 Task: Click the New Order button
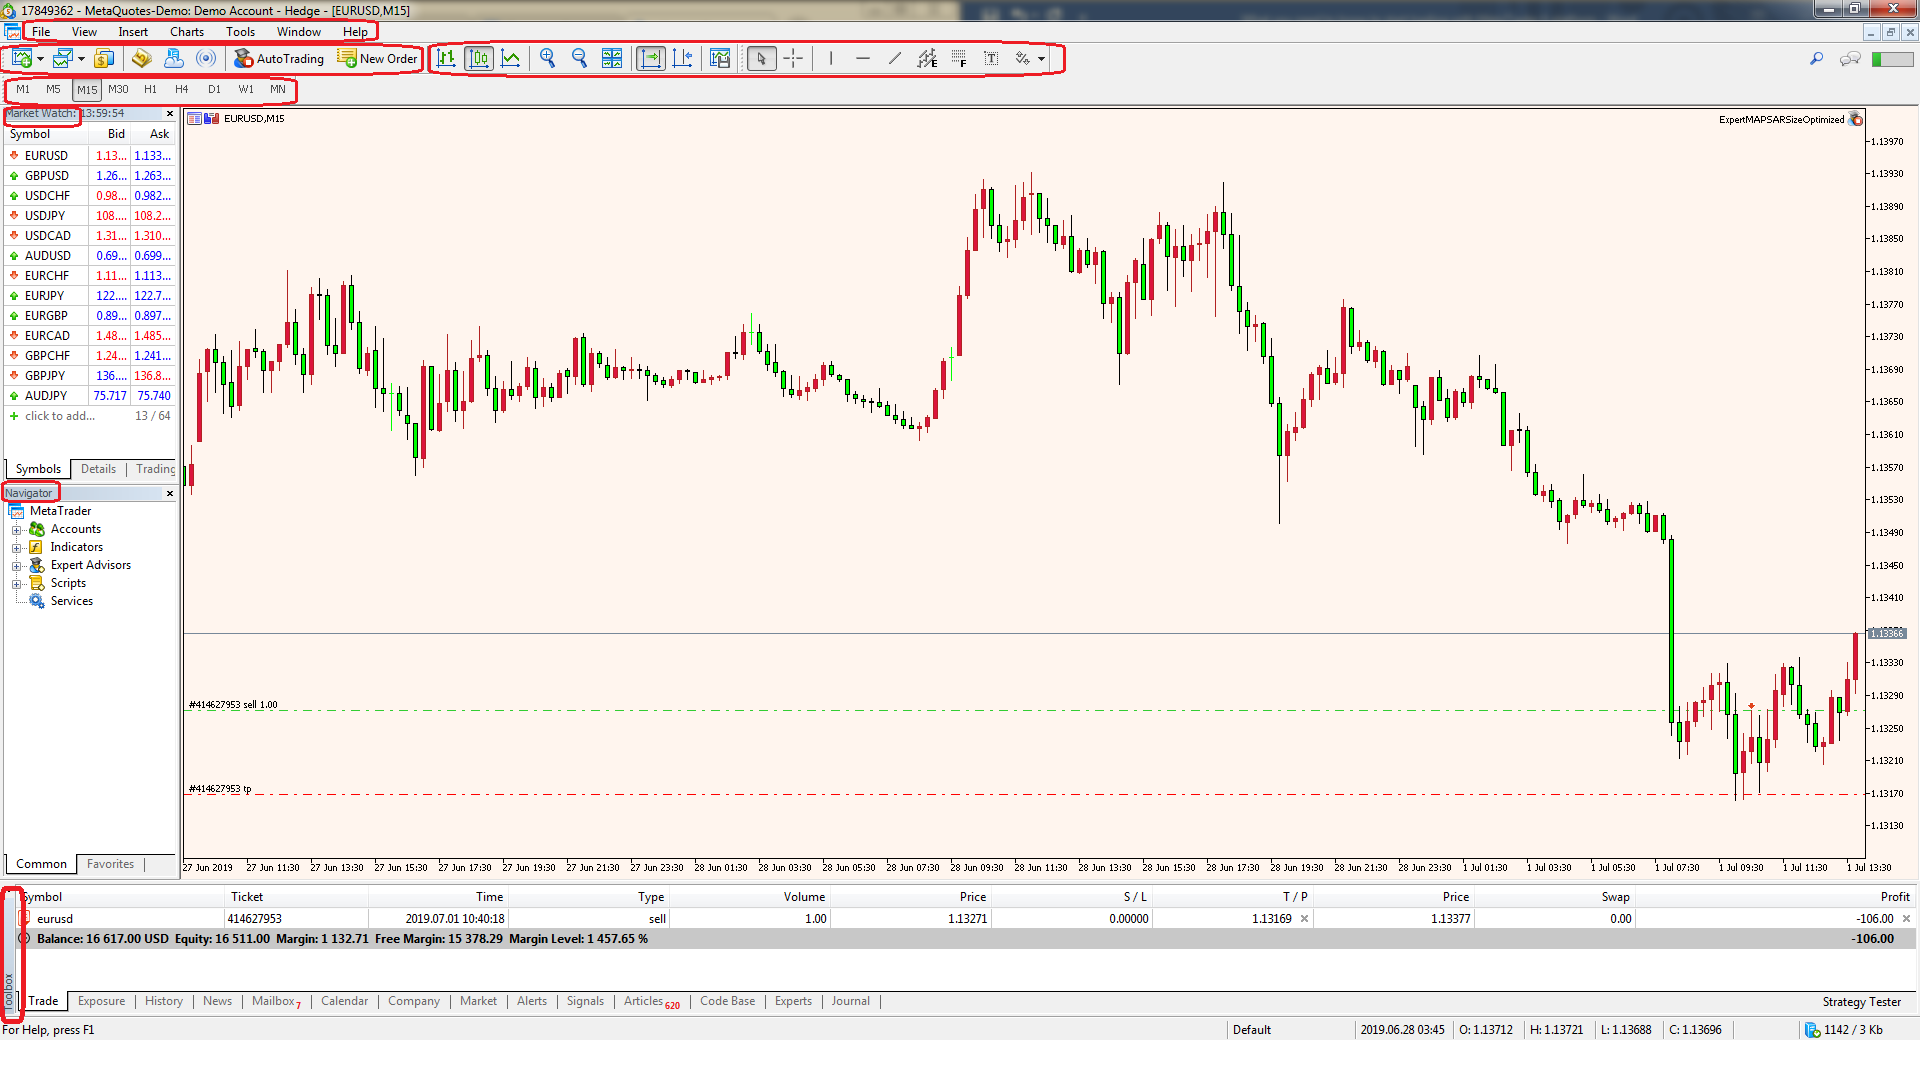(377, 59)
